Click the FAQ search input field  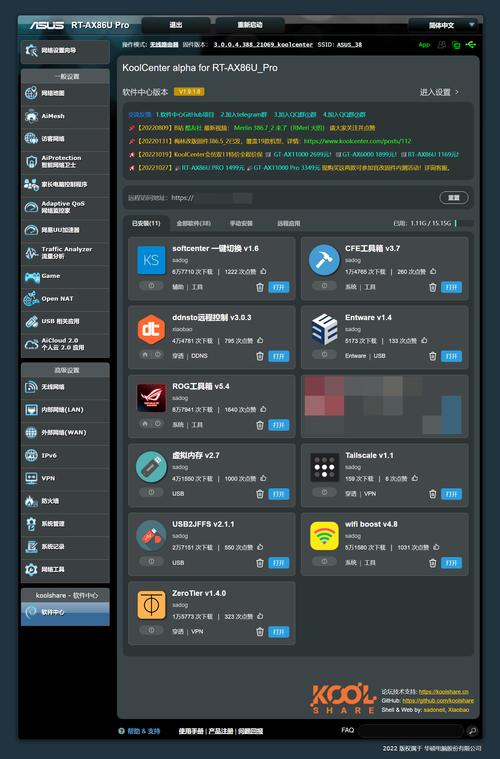(411, 730)
